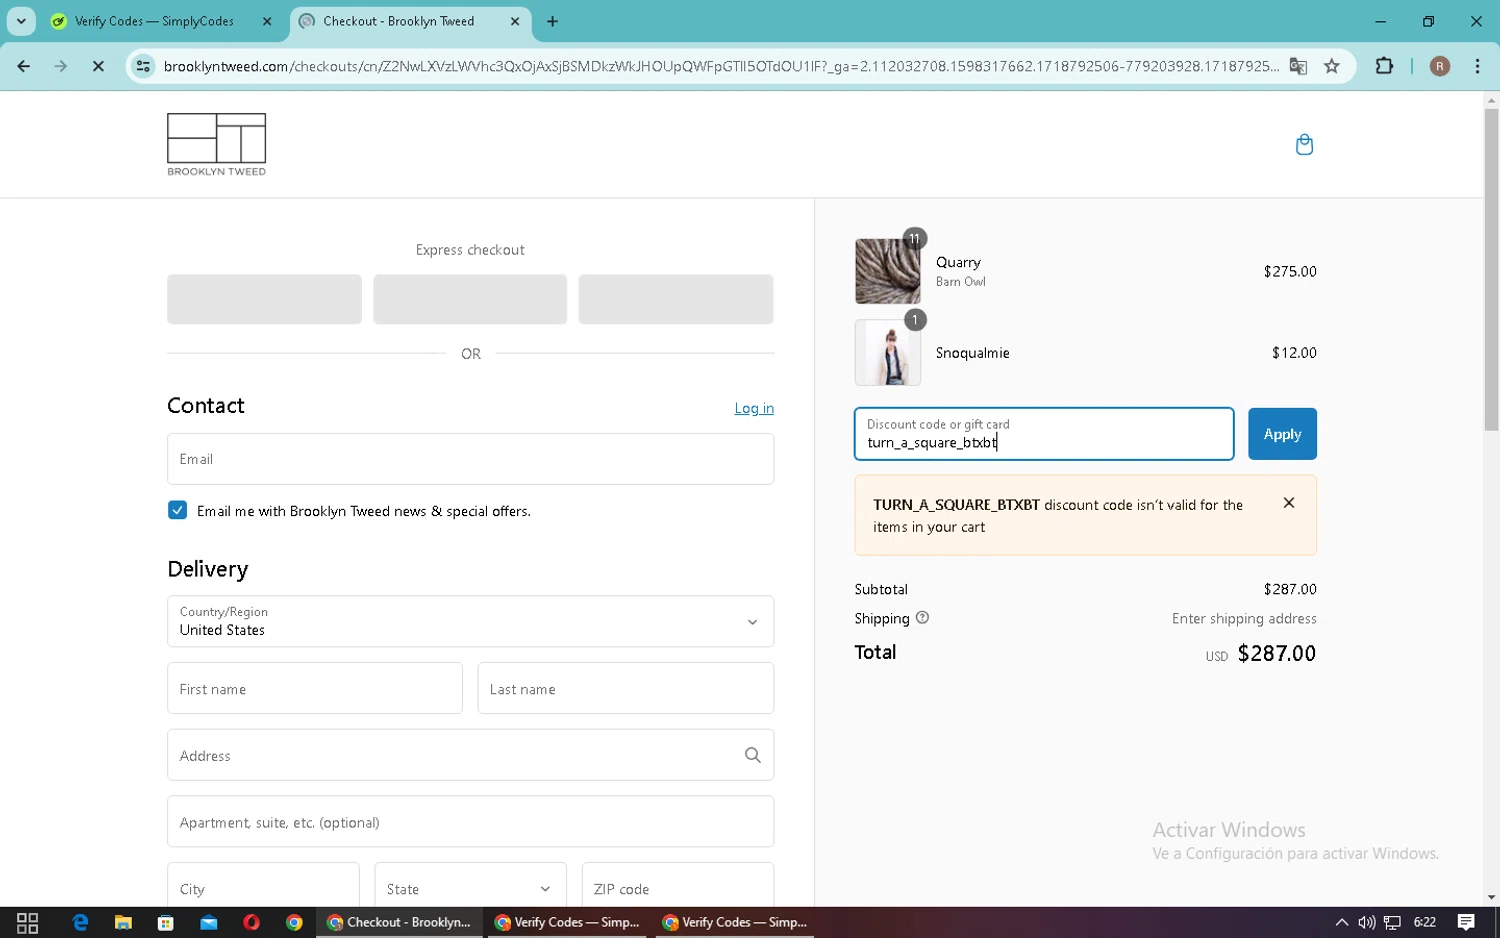The height and width of the screenshot is (938, 1500).
Task: Click the browser address bar URL
Action: pyautogui.click(x=720, y=66)
